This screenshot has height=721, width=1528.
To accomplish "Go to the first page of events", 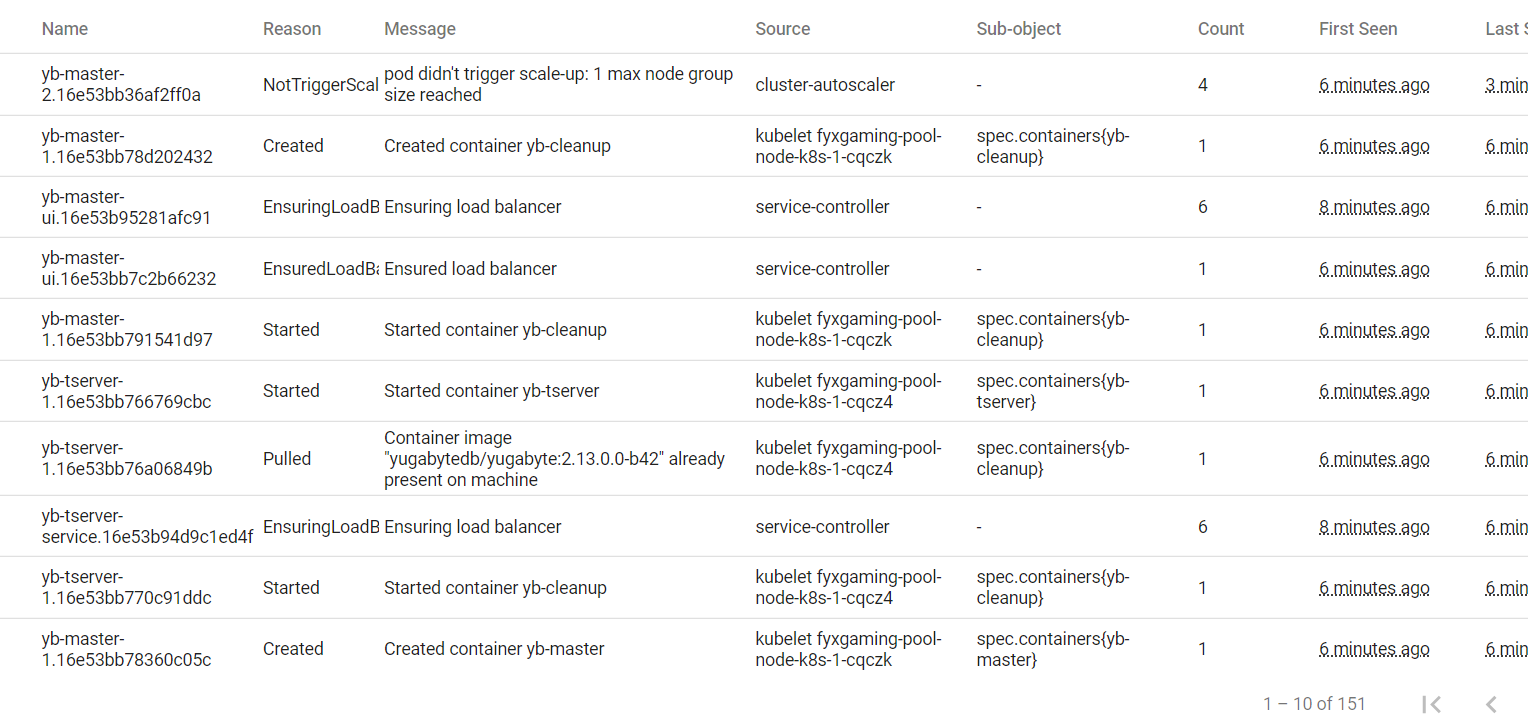I will pos(1431,705).
